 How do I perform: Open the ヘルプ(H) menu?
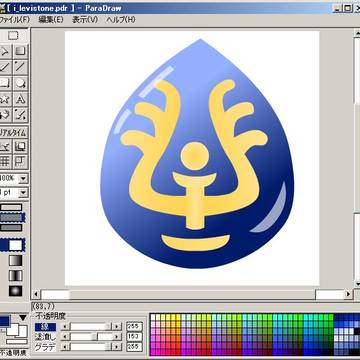(x=121, y=19)
